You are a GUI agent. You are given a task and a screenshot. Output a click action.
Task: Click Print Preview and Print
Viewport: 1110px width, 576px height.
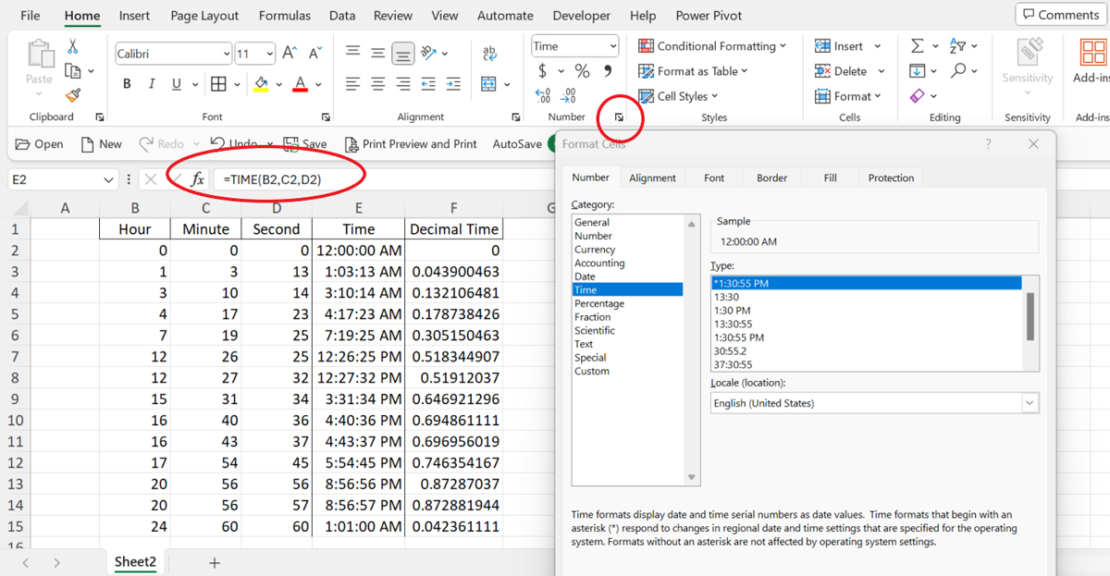click(410, 144)
